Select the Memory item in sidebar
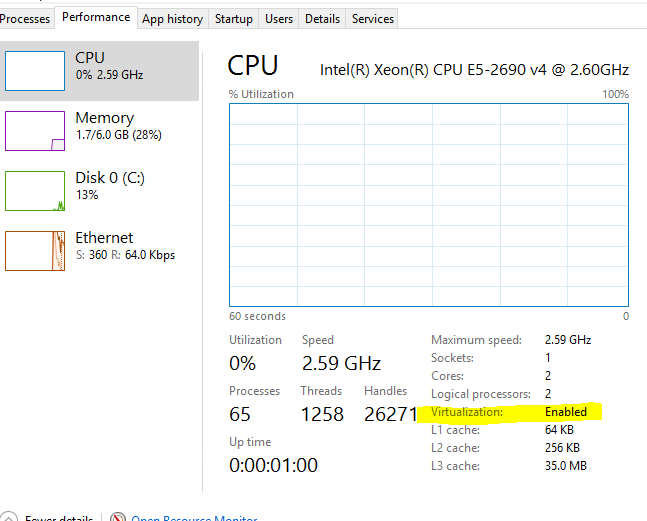 click(x=105, y=118)
